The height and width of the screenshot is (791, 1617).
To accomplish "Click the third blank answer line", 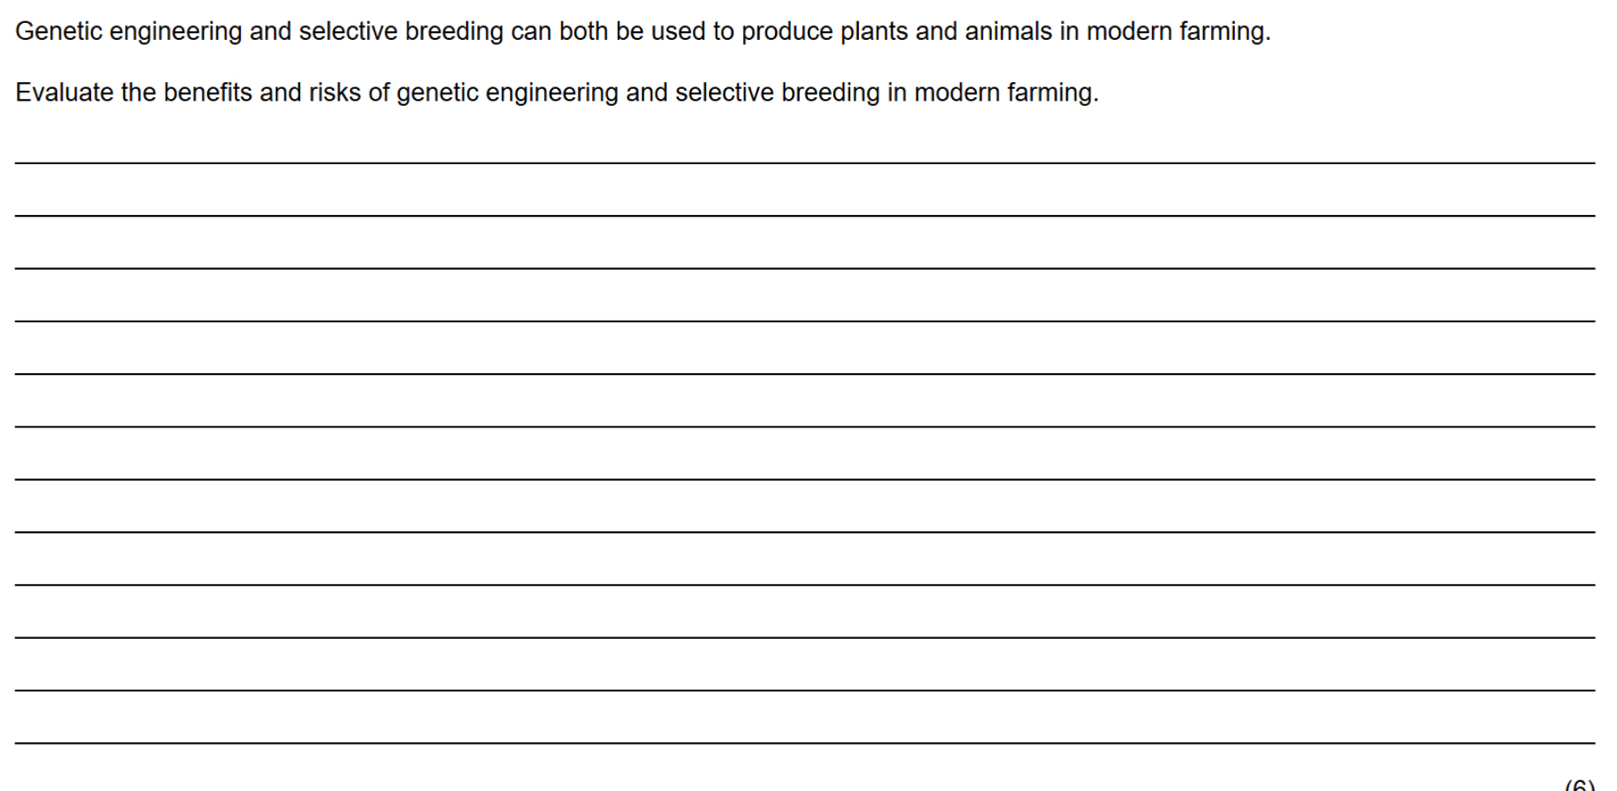I will [x=805, y=268].
